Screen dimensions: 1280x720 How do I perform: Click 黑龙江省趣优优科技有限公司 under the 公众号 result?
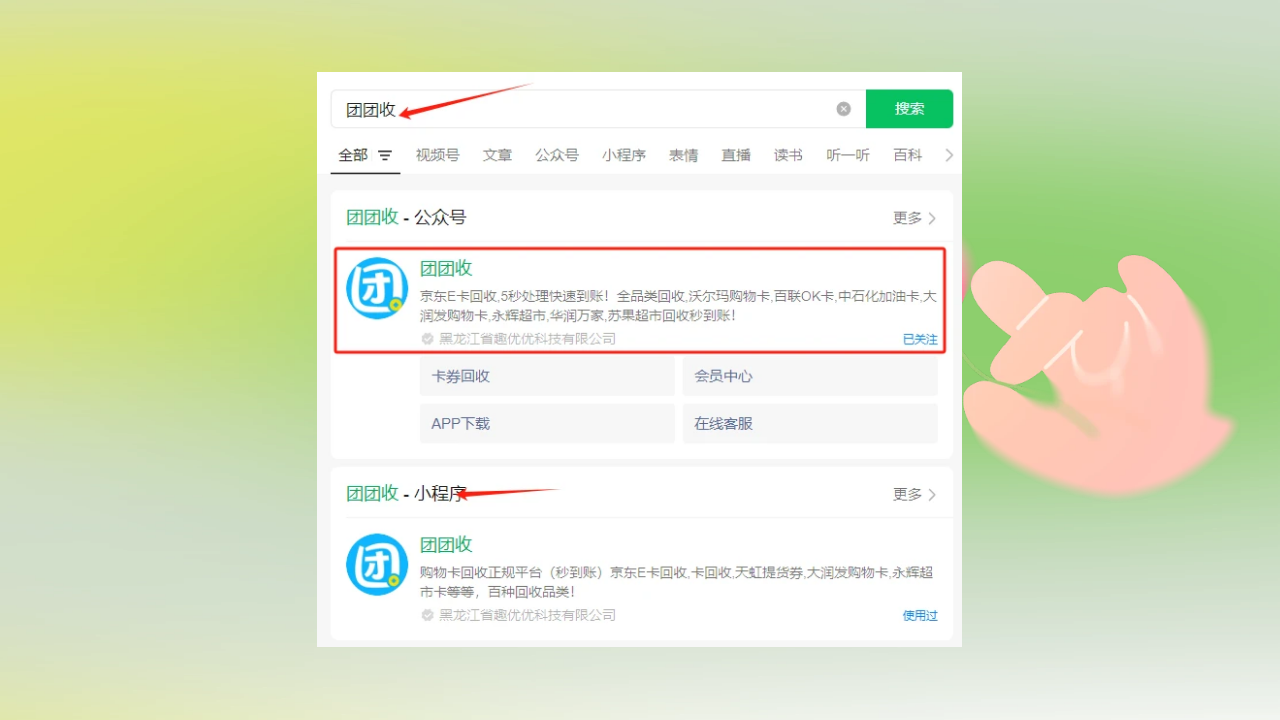pyautogui.click(x=528, y=339)
